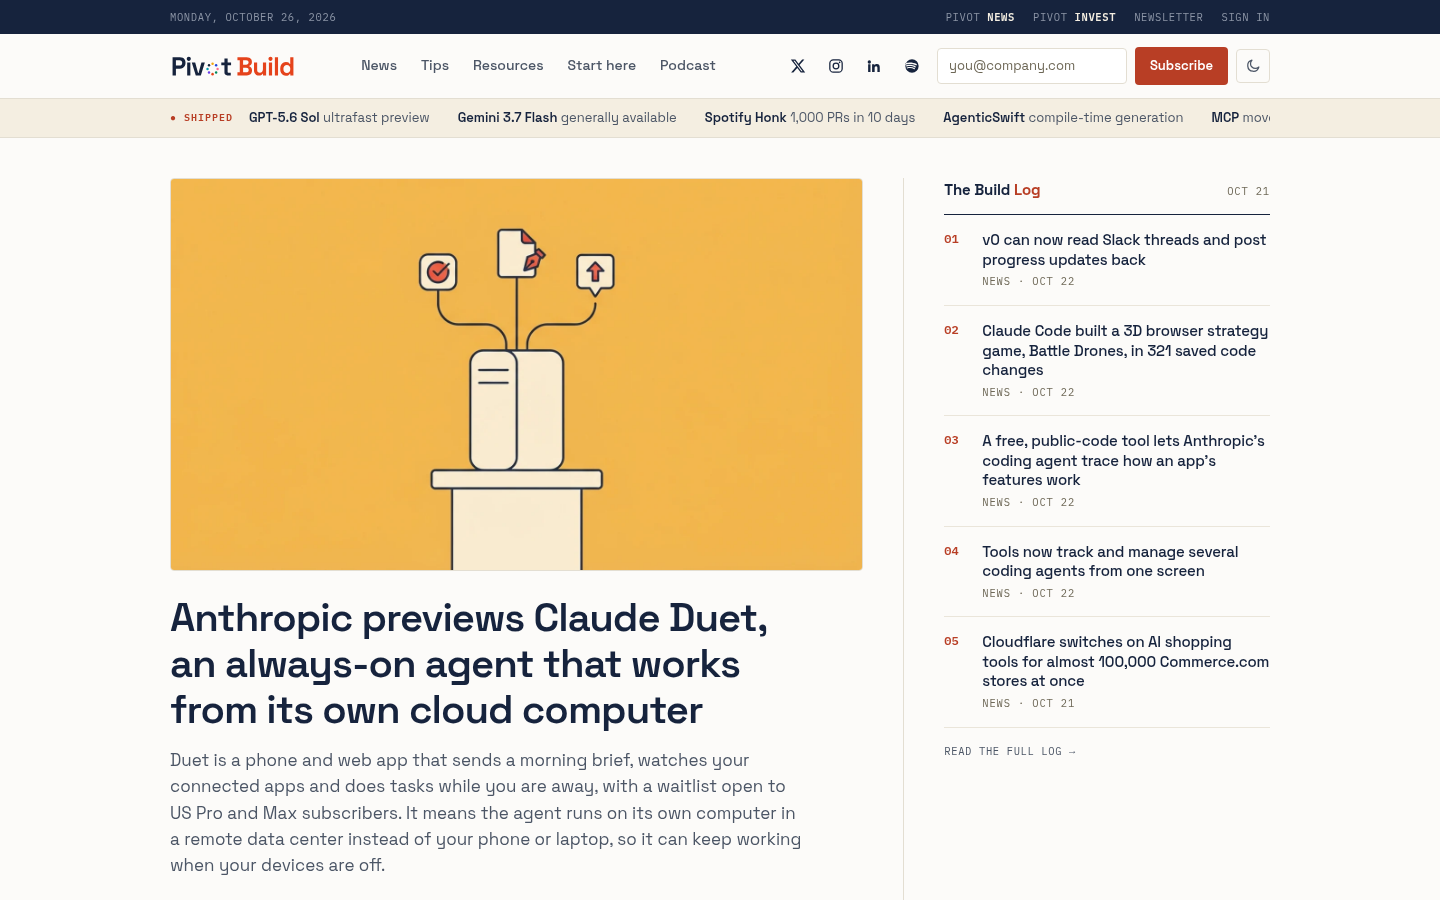The width and height of the screenshot is (1440, 900).
Task: Open the Resources menu item
Action: [x=508, y=65]
